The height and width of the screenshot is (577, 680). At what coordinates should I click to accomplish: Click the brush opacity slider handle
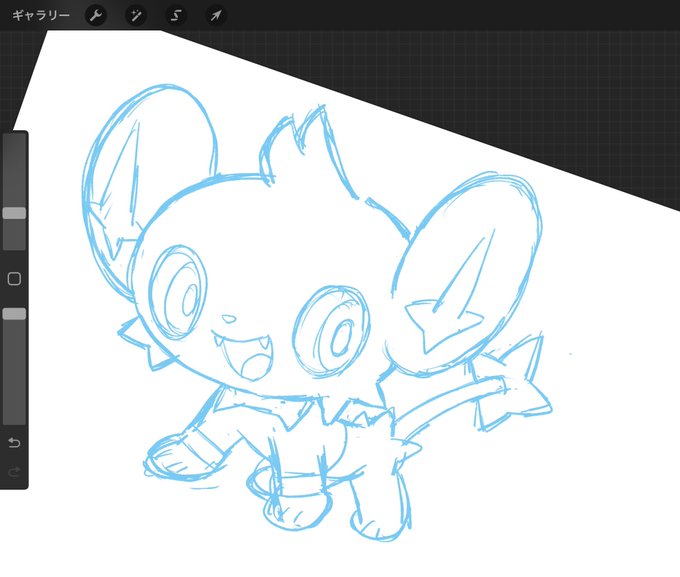point(14,314)
